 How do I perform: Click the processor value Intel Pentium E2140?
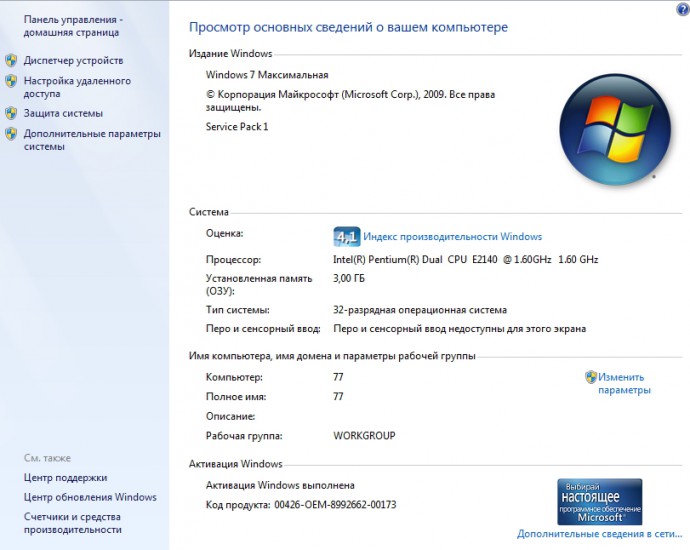(466, 260)
